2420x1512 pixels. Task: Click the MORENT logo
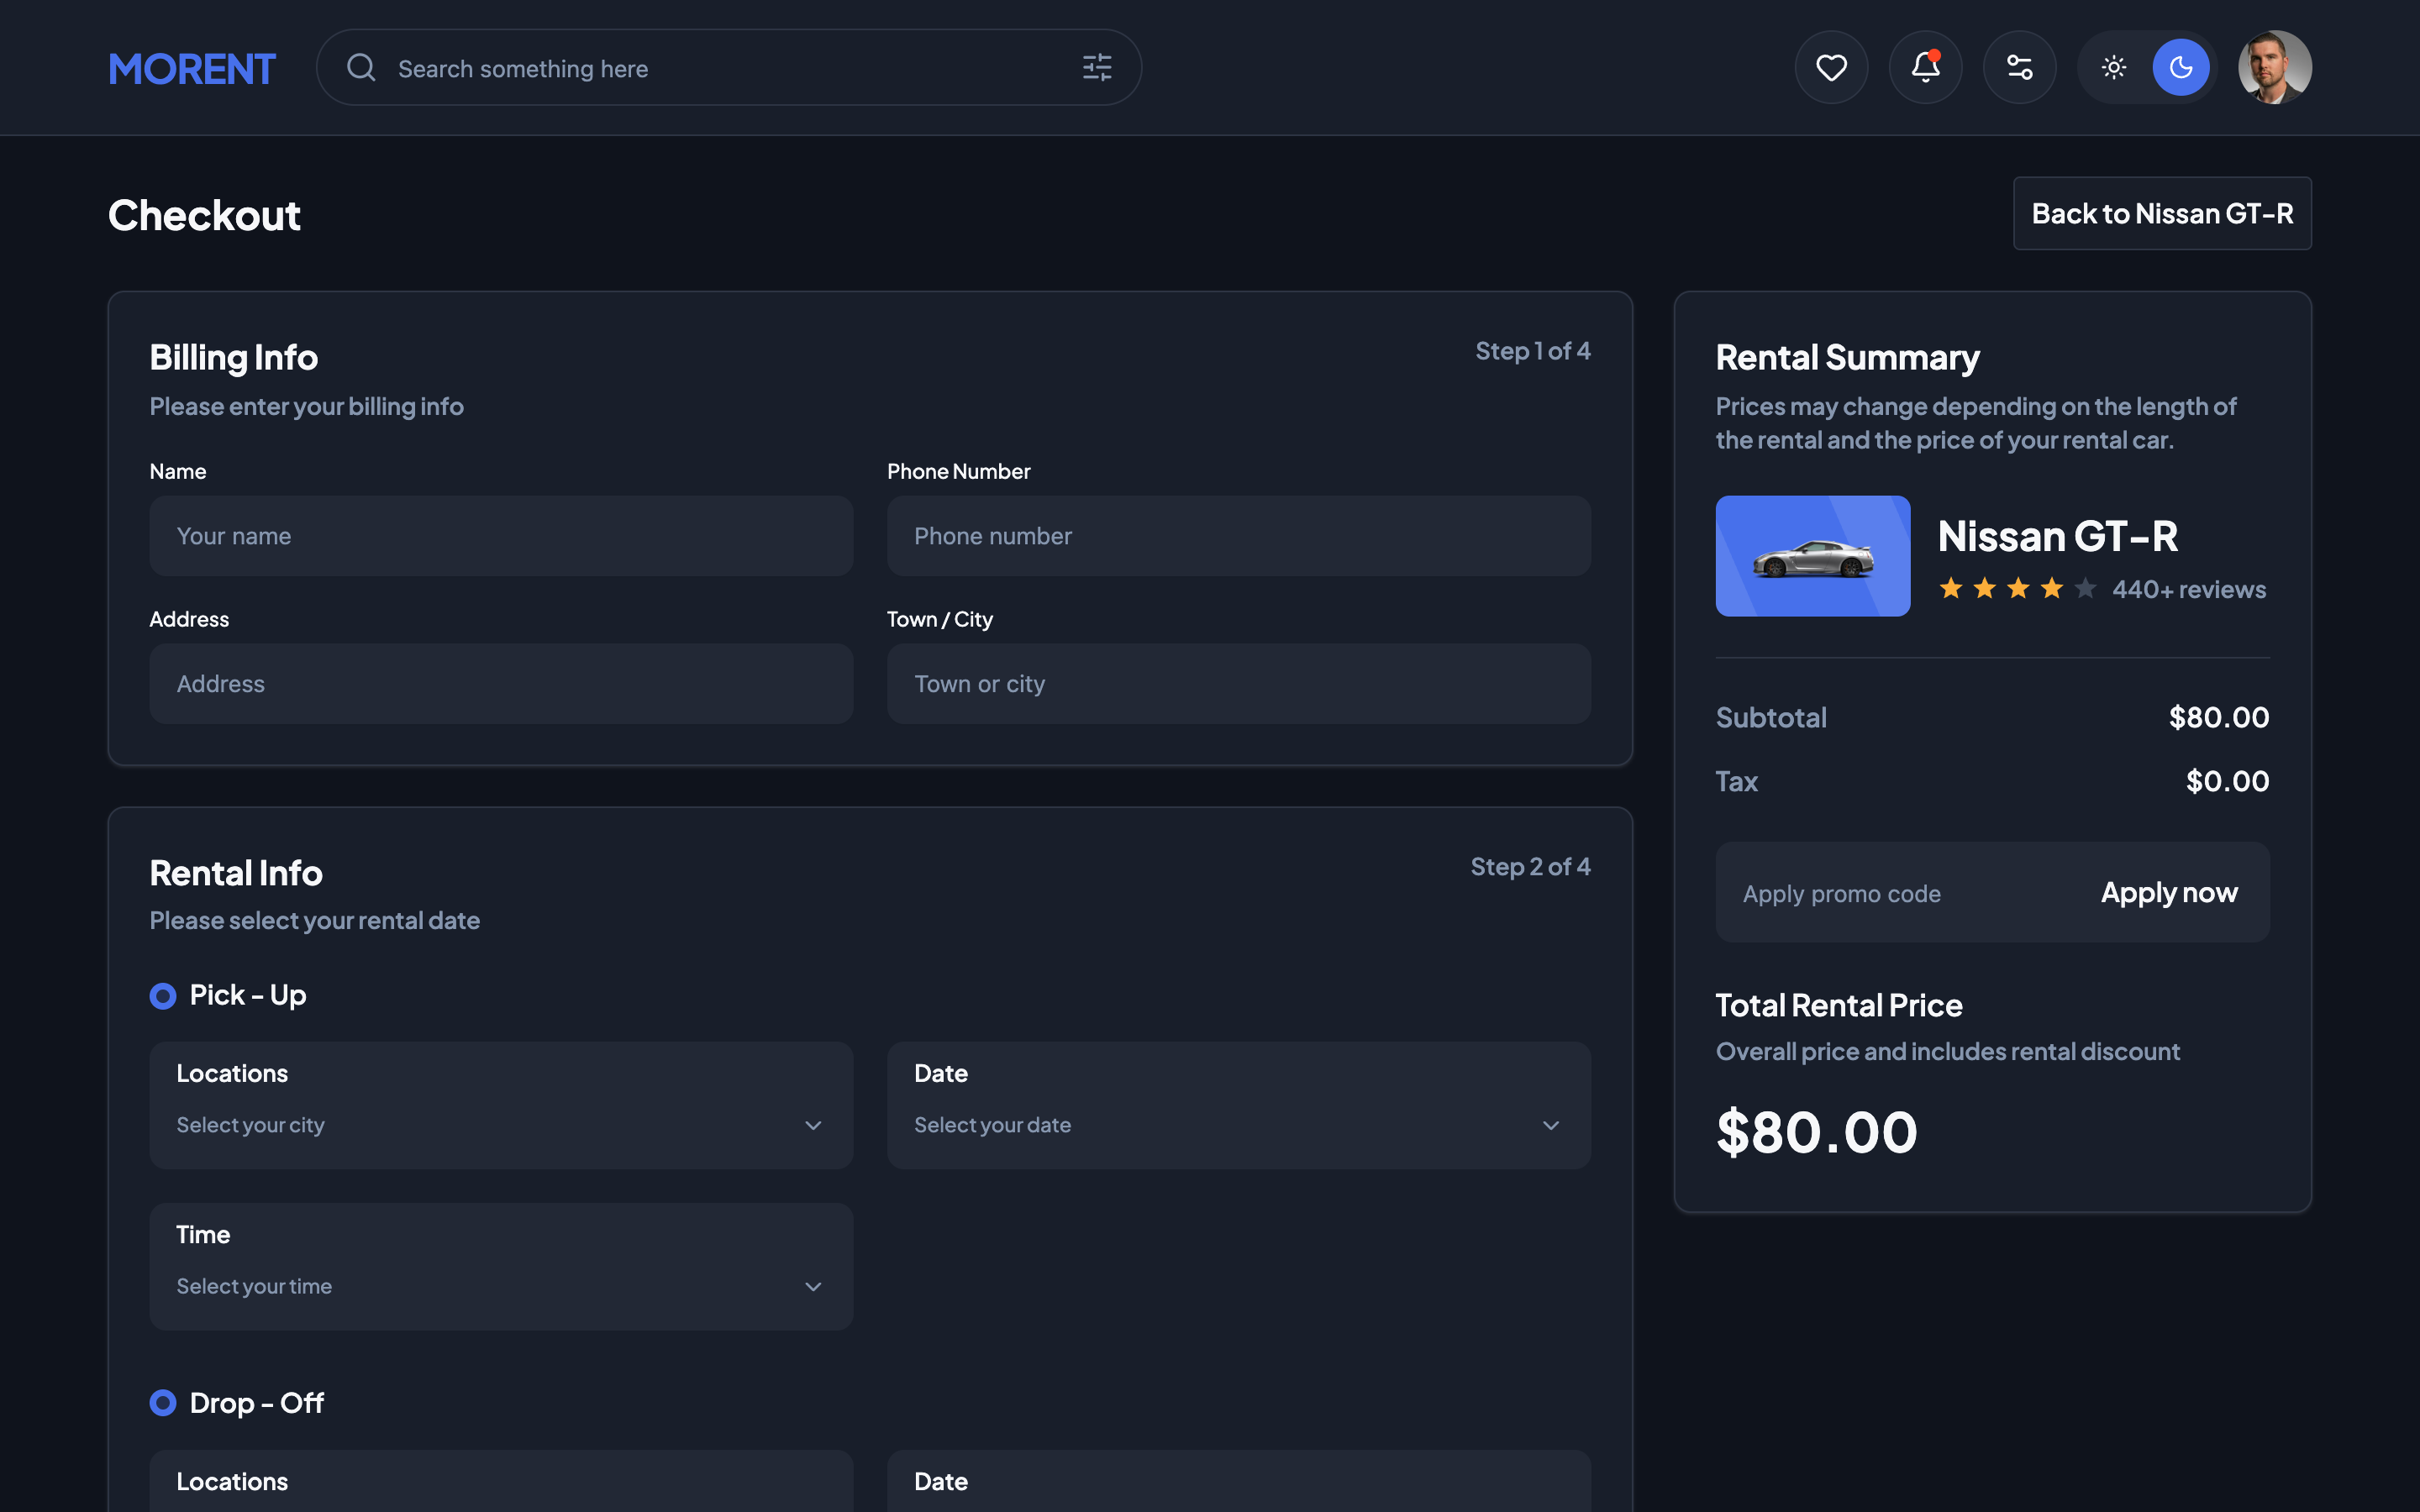point(191,68)
